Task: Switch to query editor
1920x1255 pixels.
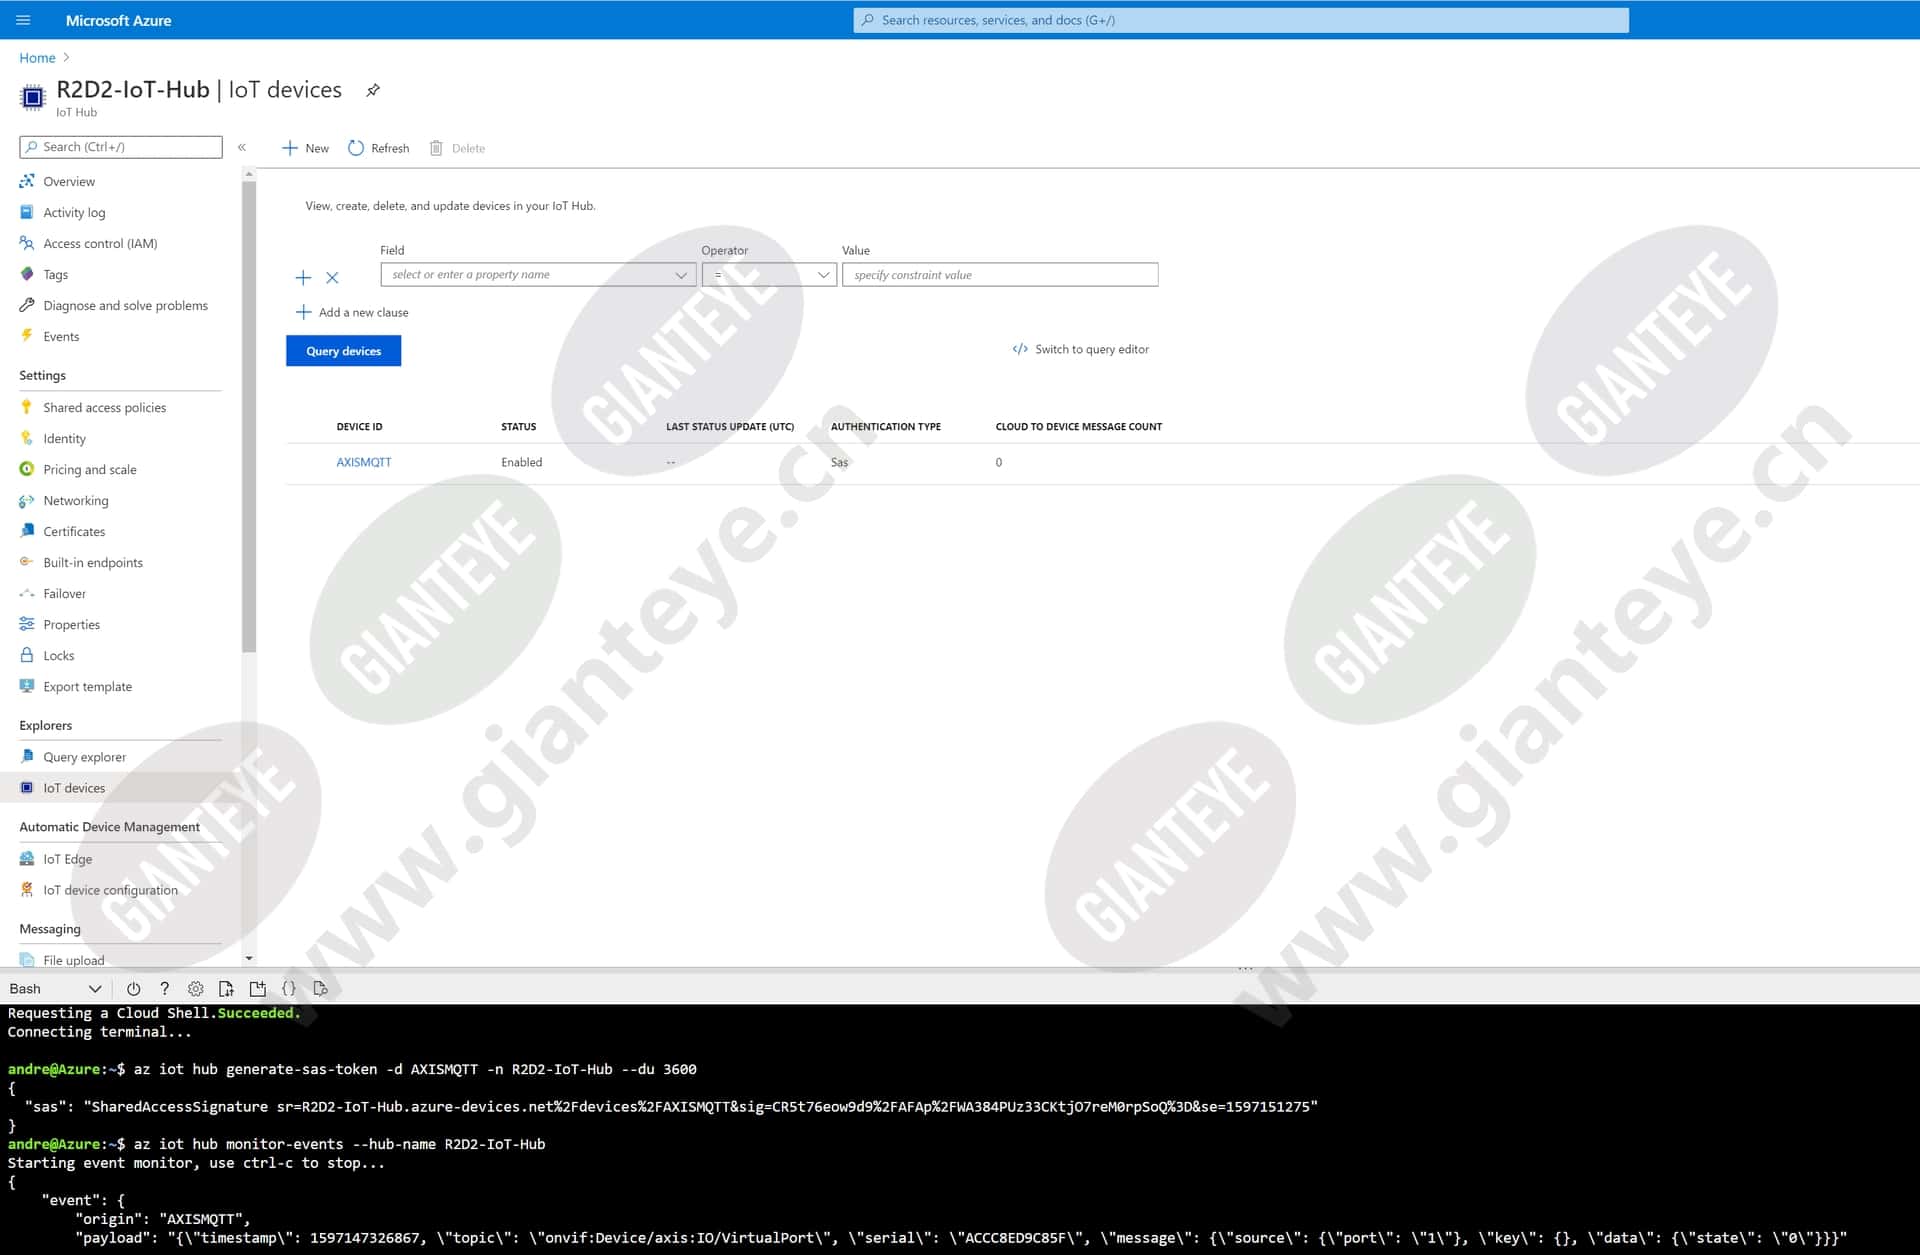Action: (x=1080, y=349)
